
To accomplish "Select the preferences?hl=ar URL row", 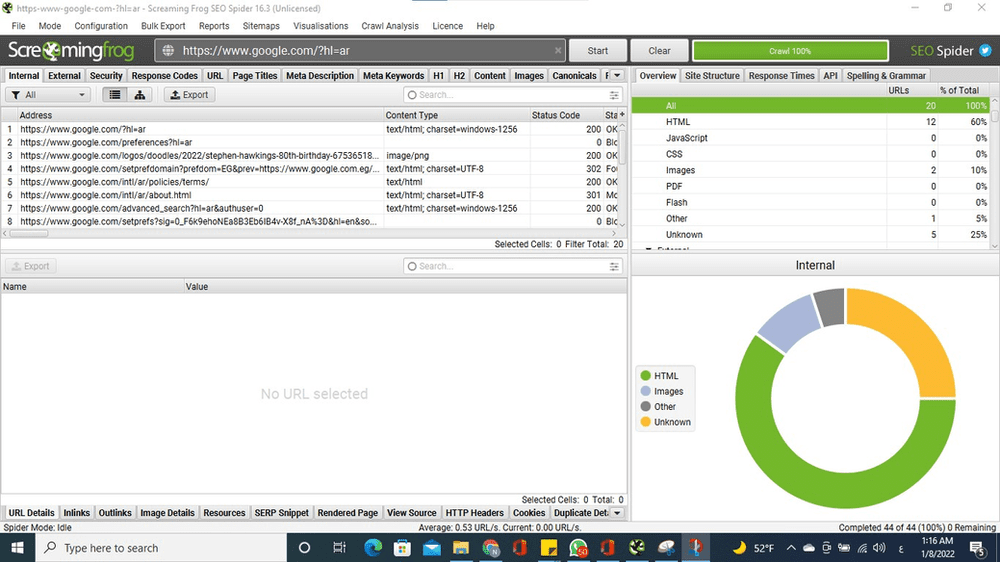I will point(310,142).
